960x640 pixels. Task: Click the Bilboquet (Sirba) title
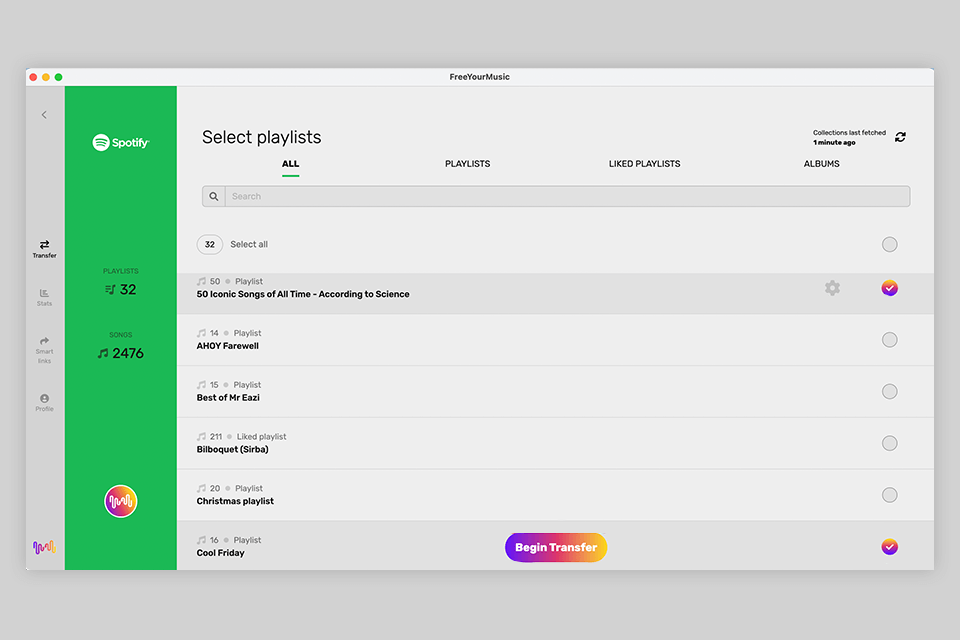point(232,450)
